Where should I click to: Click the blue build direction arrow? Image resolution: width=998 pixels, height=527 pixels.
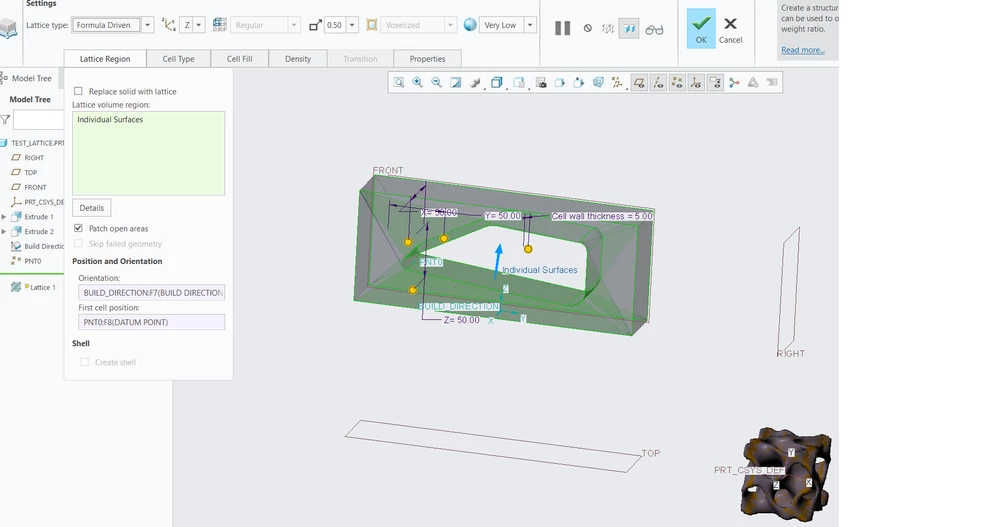(x=498, y=261)
